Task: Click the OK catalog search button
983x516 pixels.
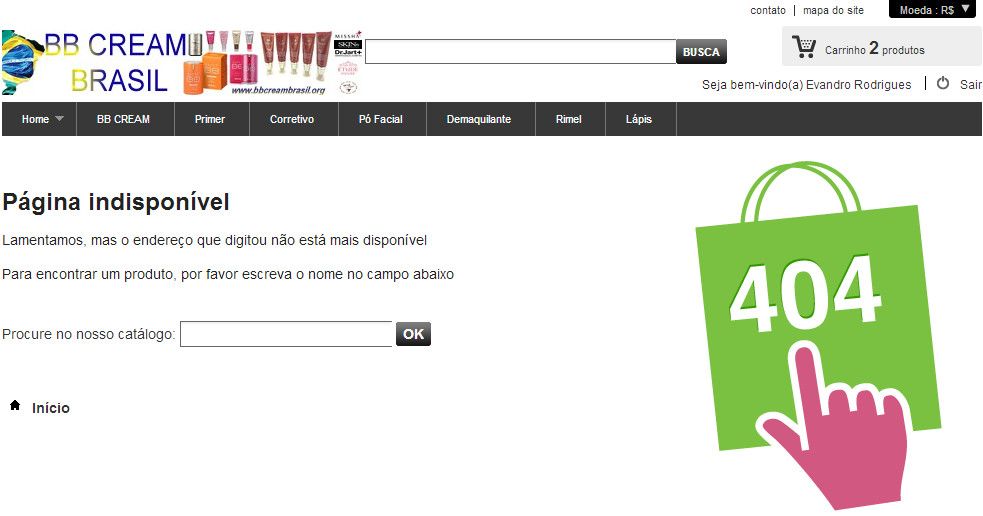Action: point(413,334)
